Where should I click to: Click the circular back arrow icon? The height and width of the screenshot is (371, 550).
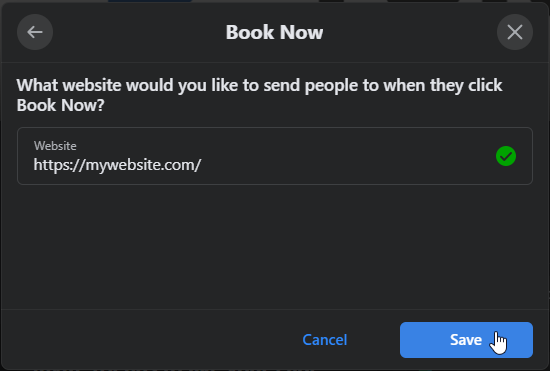coord(35,32)
